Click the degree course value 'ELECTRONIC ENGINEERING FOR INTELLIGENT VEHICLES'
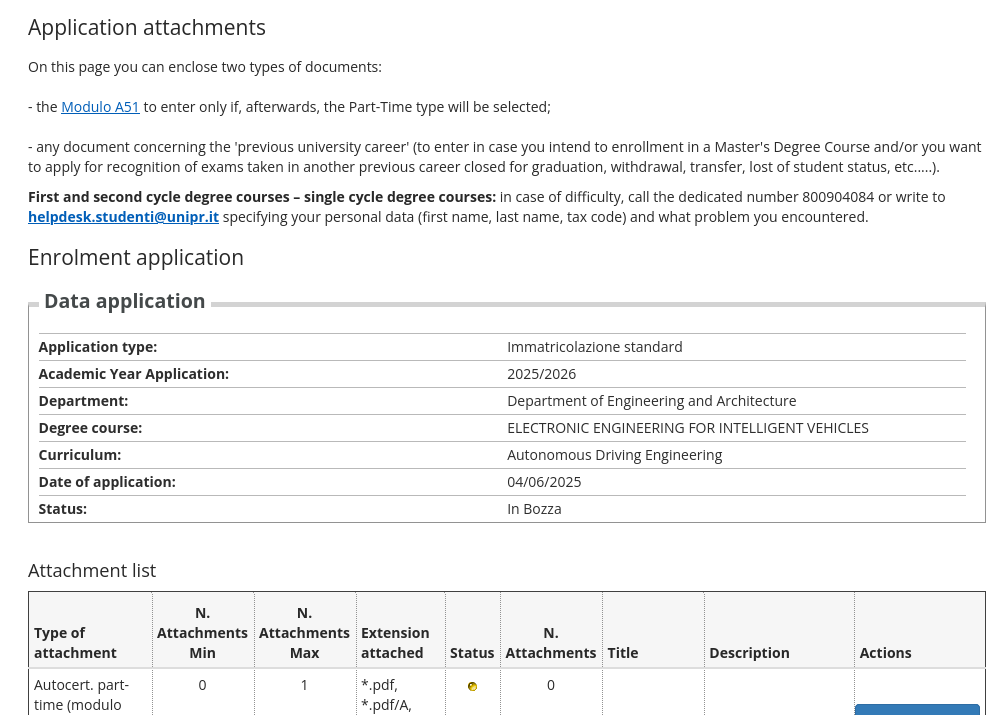1001x715 pixels. pos(687,428)
